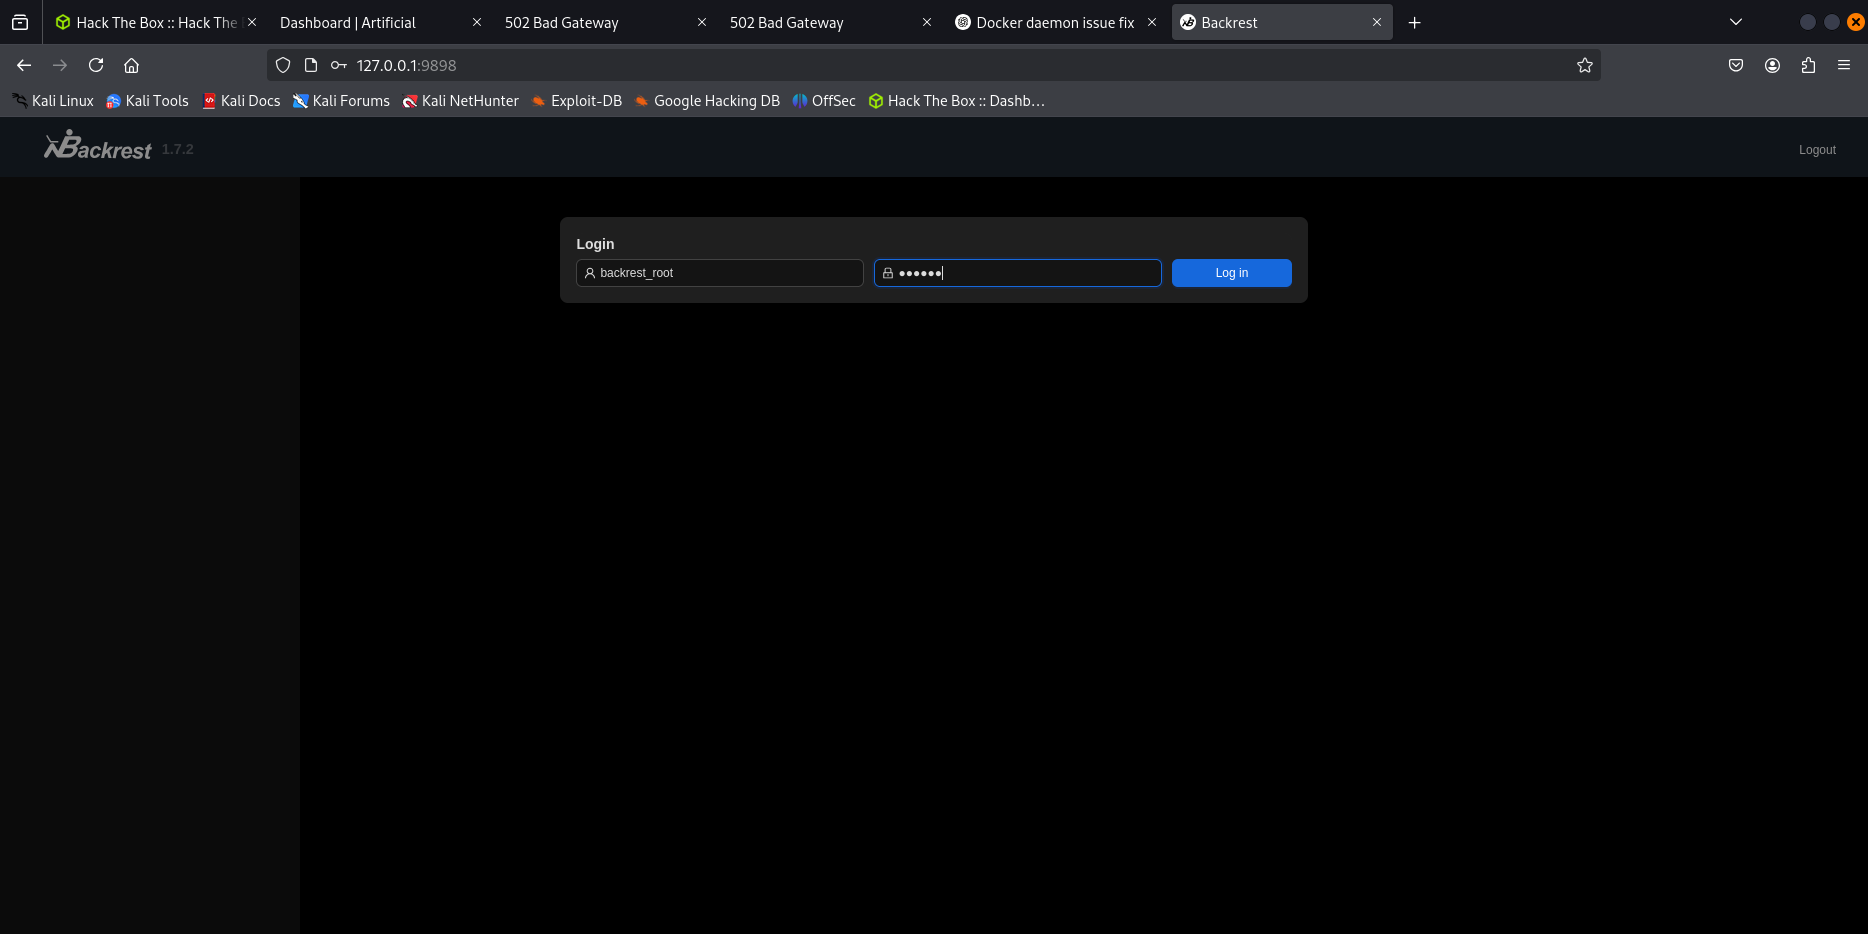Open the Exploit-DB bookmark
Screen dimensions: 1868x934
577,101
